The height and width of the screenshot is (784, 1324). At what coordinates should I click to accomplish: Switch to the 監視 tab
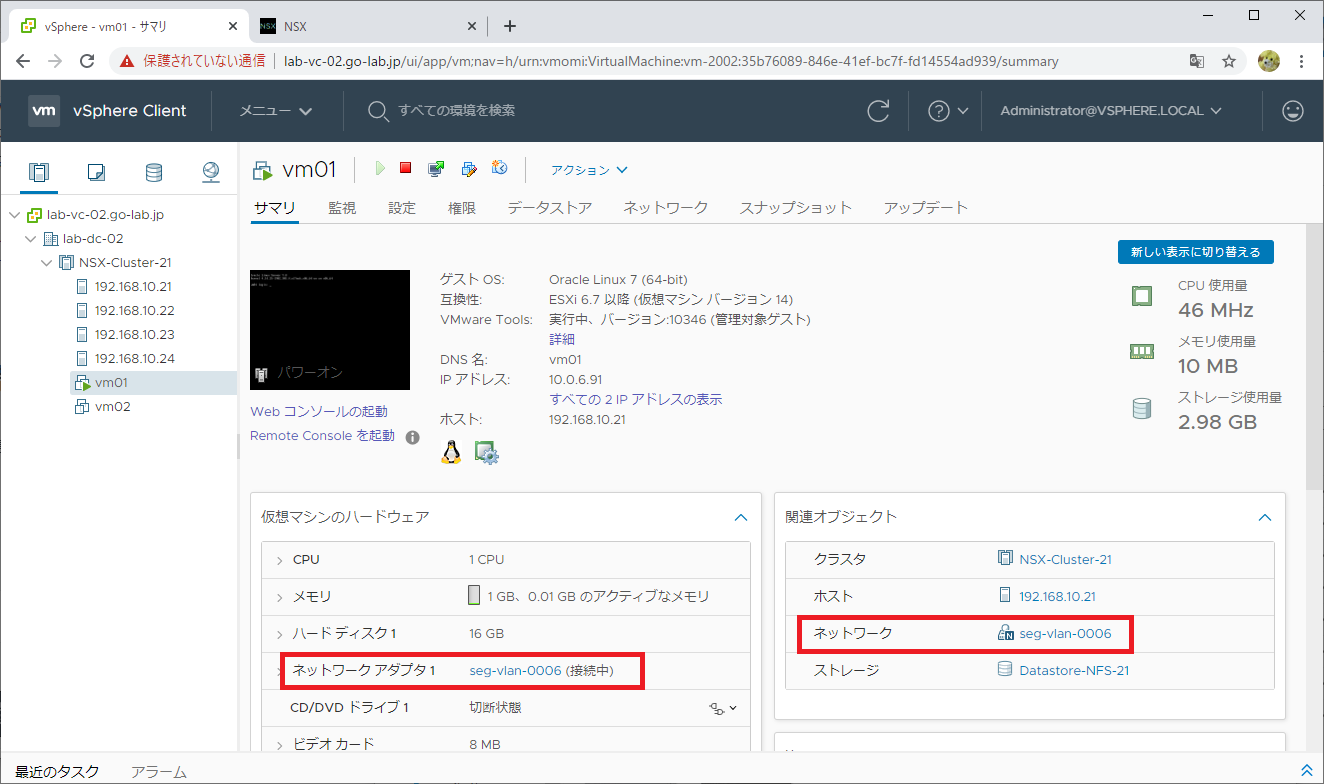pos(342,208)
